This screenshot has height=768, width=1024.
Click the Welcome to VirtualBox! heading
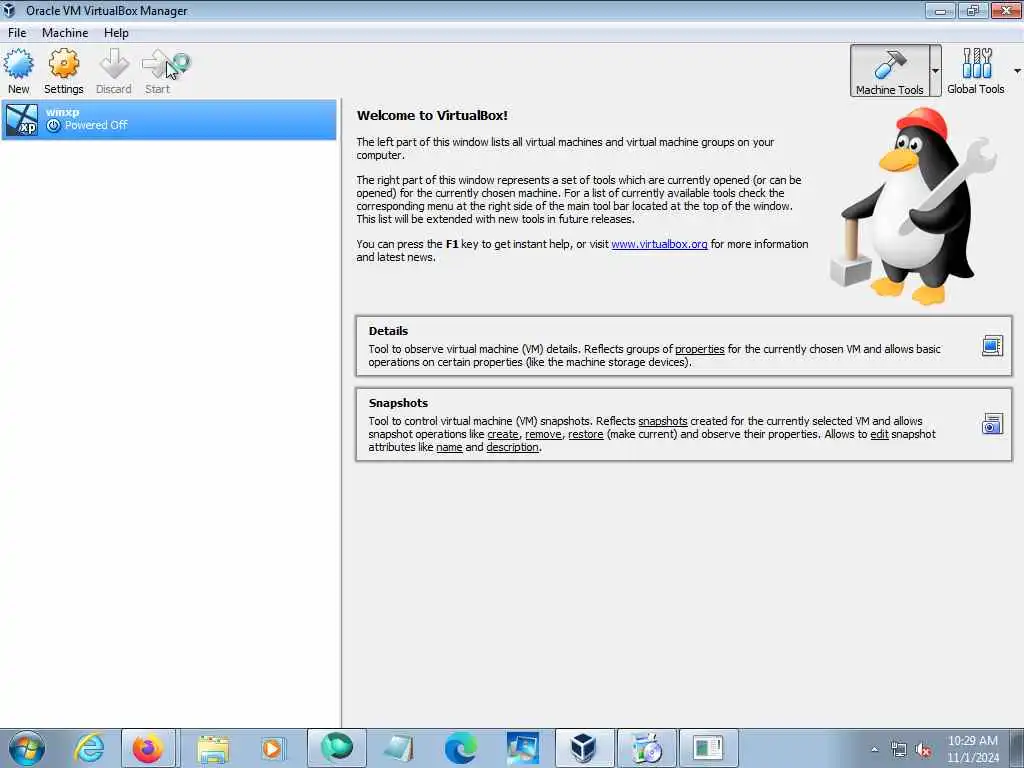coord(432,116)
